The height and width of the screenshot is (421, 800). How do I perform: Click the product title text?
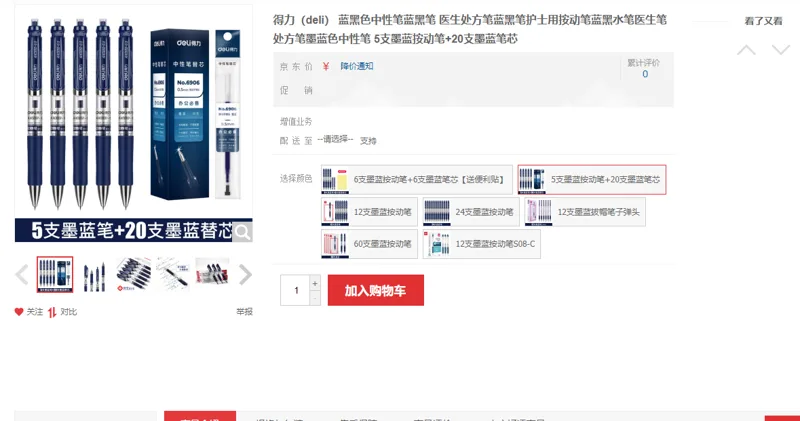tap(470, 29)
